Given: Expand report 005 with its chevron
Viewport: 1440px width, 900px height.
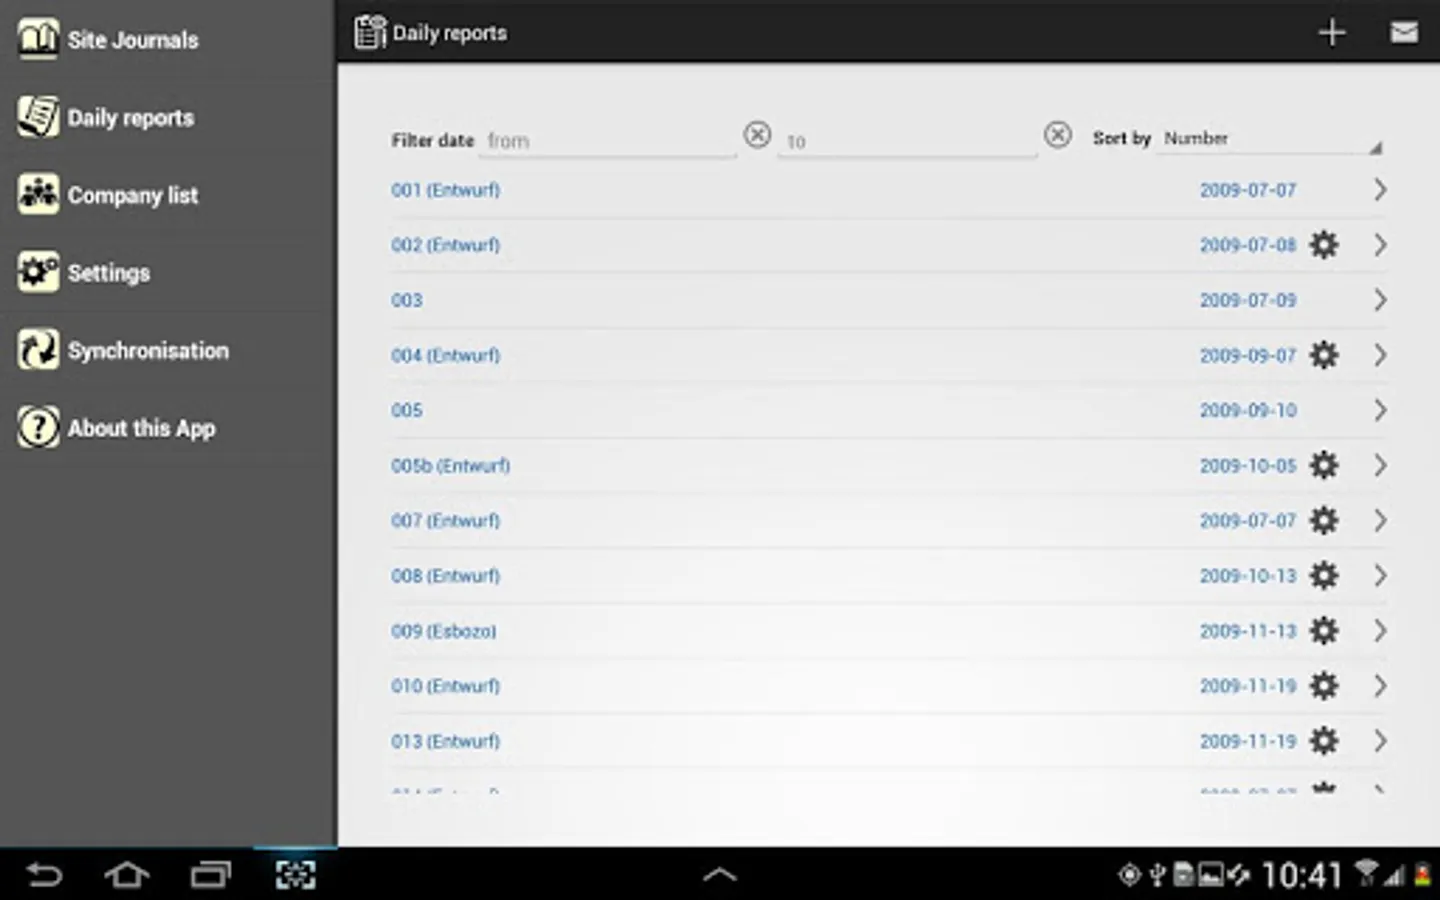Looking at the screenshot, I should (x=1380, y=409).
